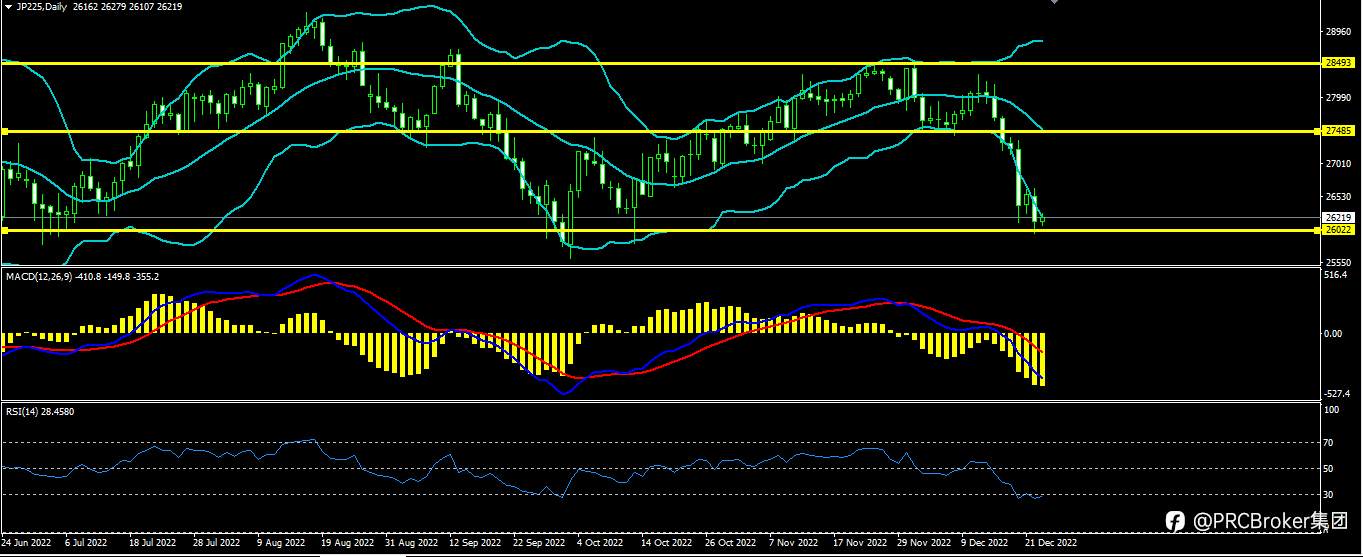The height and width of the screenshot is (557, 1363).
Task: Click the 14 Oct 2022 date label
Action: pos(667,543)
